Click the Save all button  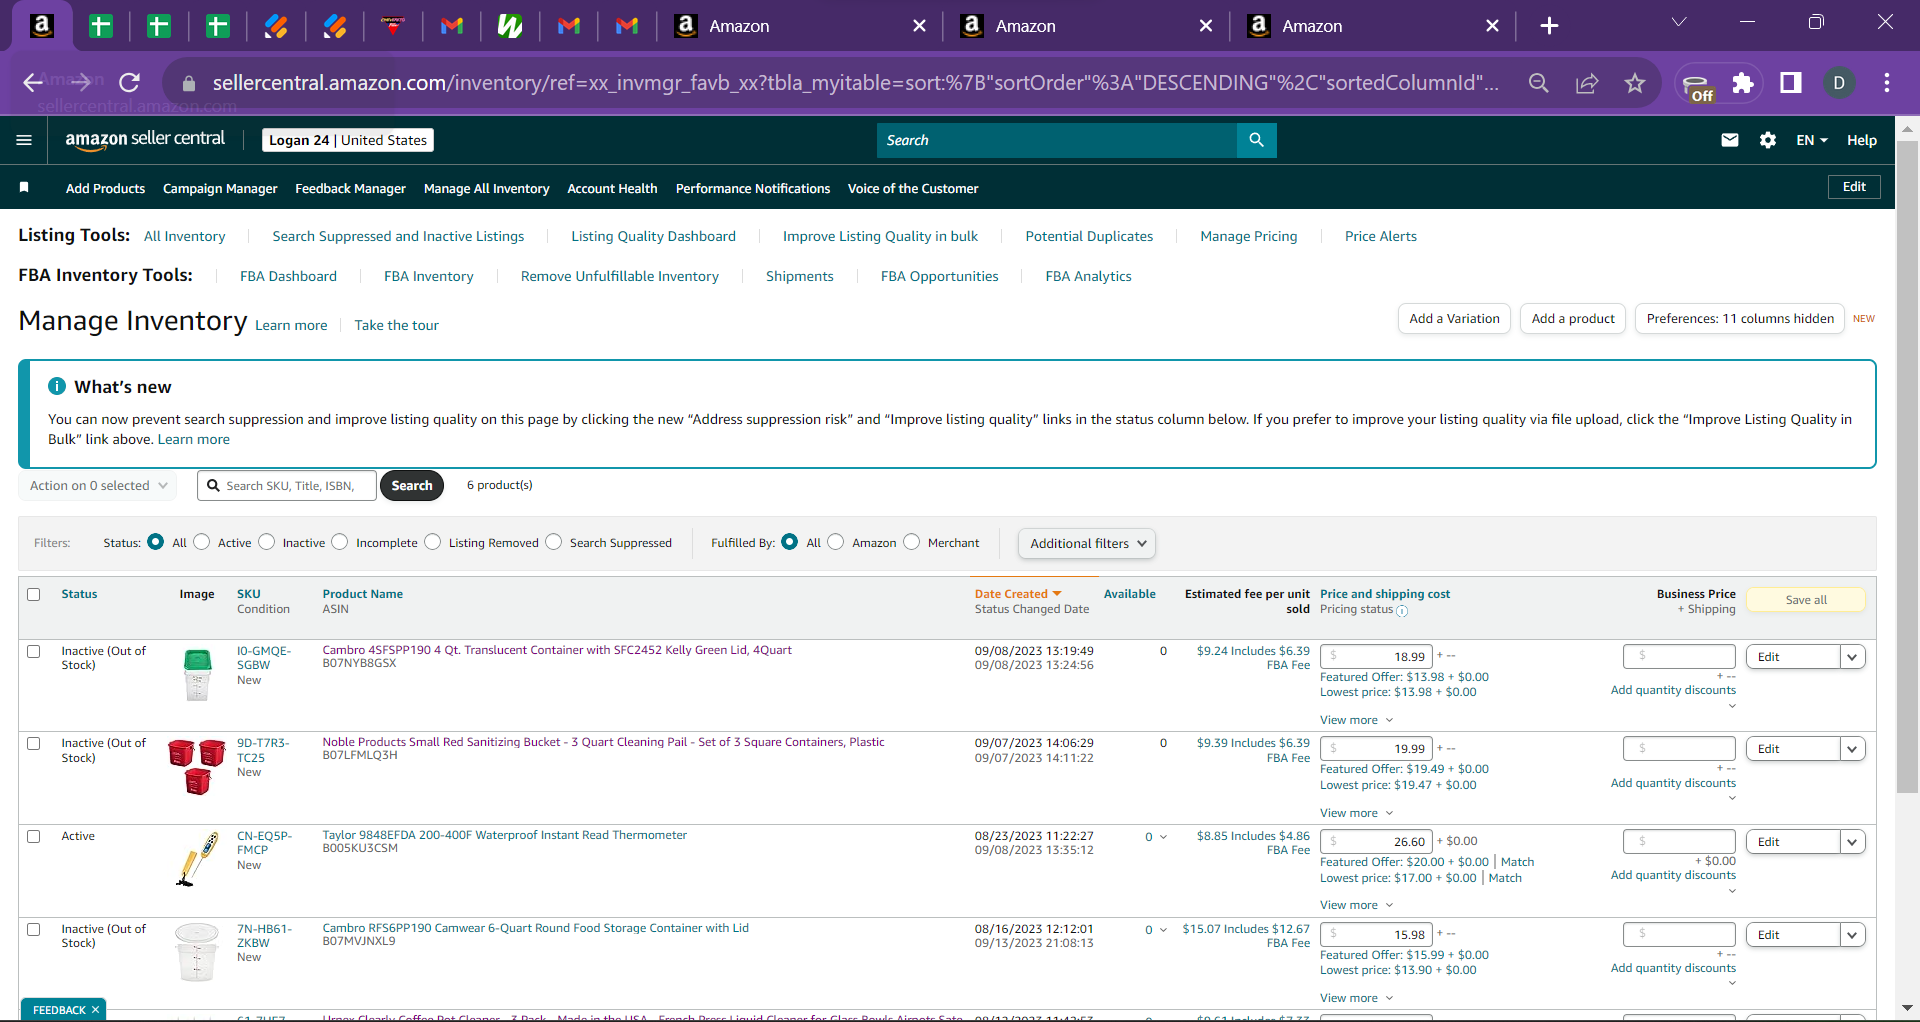pos(1806,600)
